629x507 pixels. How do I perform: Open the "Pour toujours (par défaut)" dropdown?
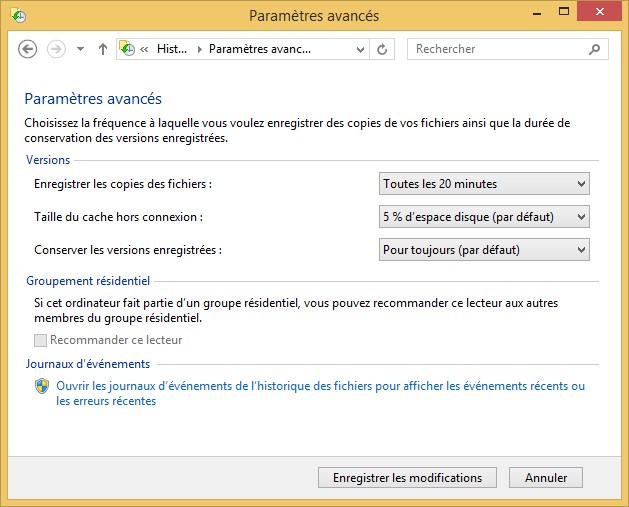[x=484, y=249]
